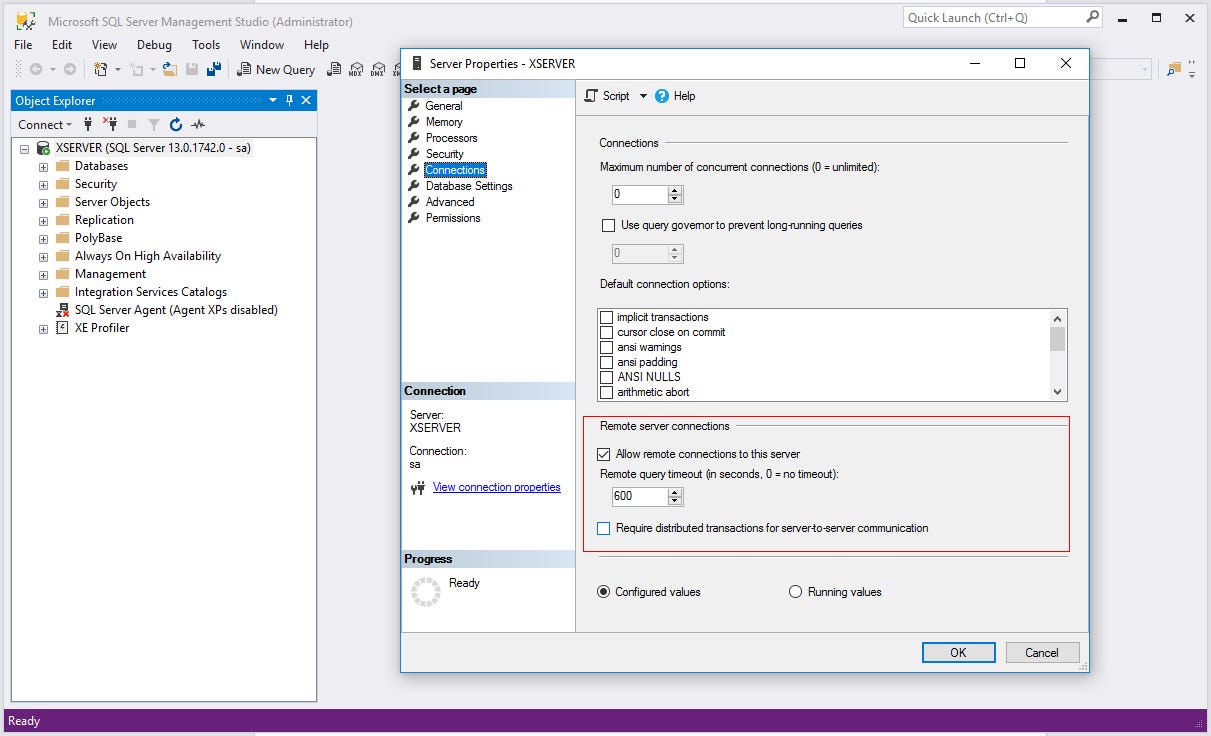The image size is (1211, 736).
Task: Click the Disconnect plug icon
Action: click(x=110, y=124)
